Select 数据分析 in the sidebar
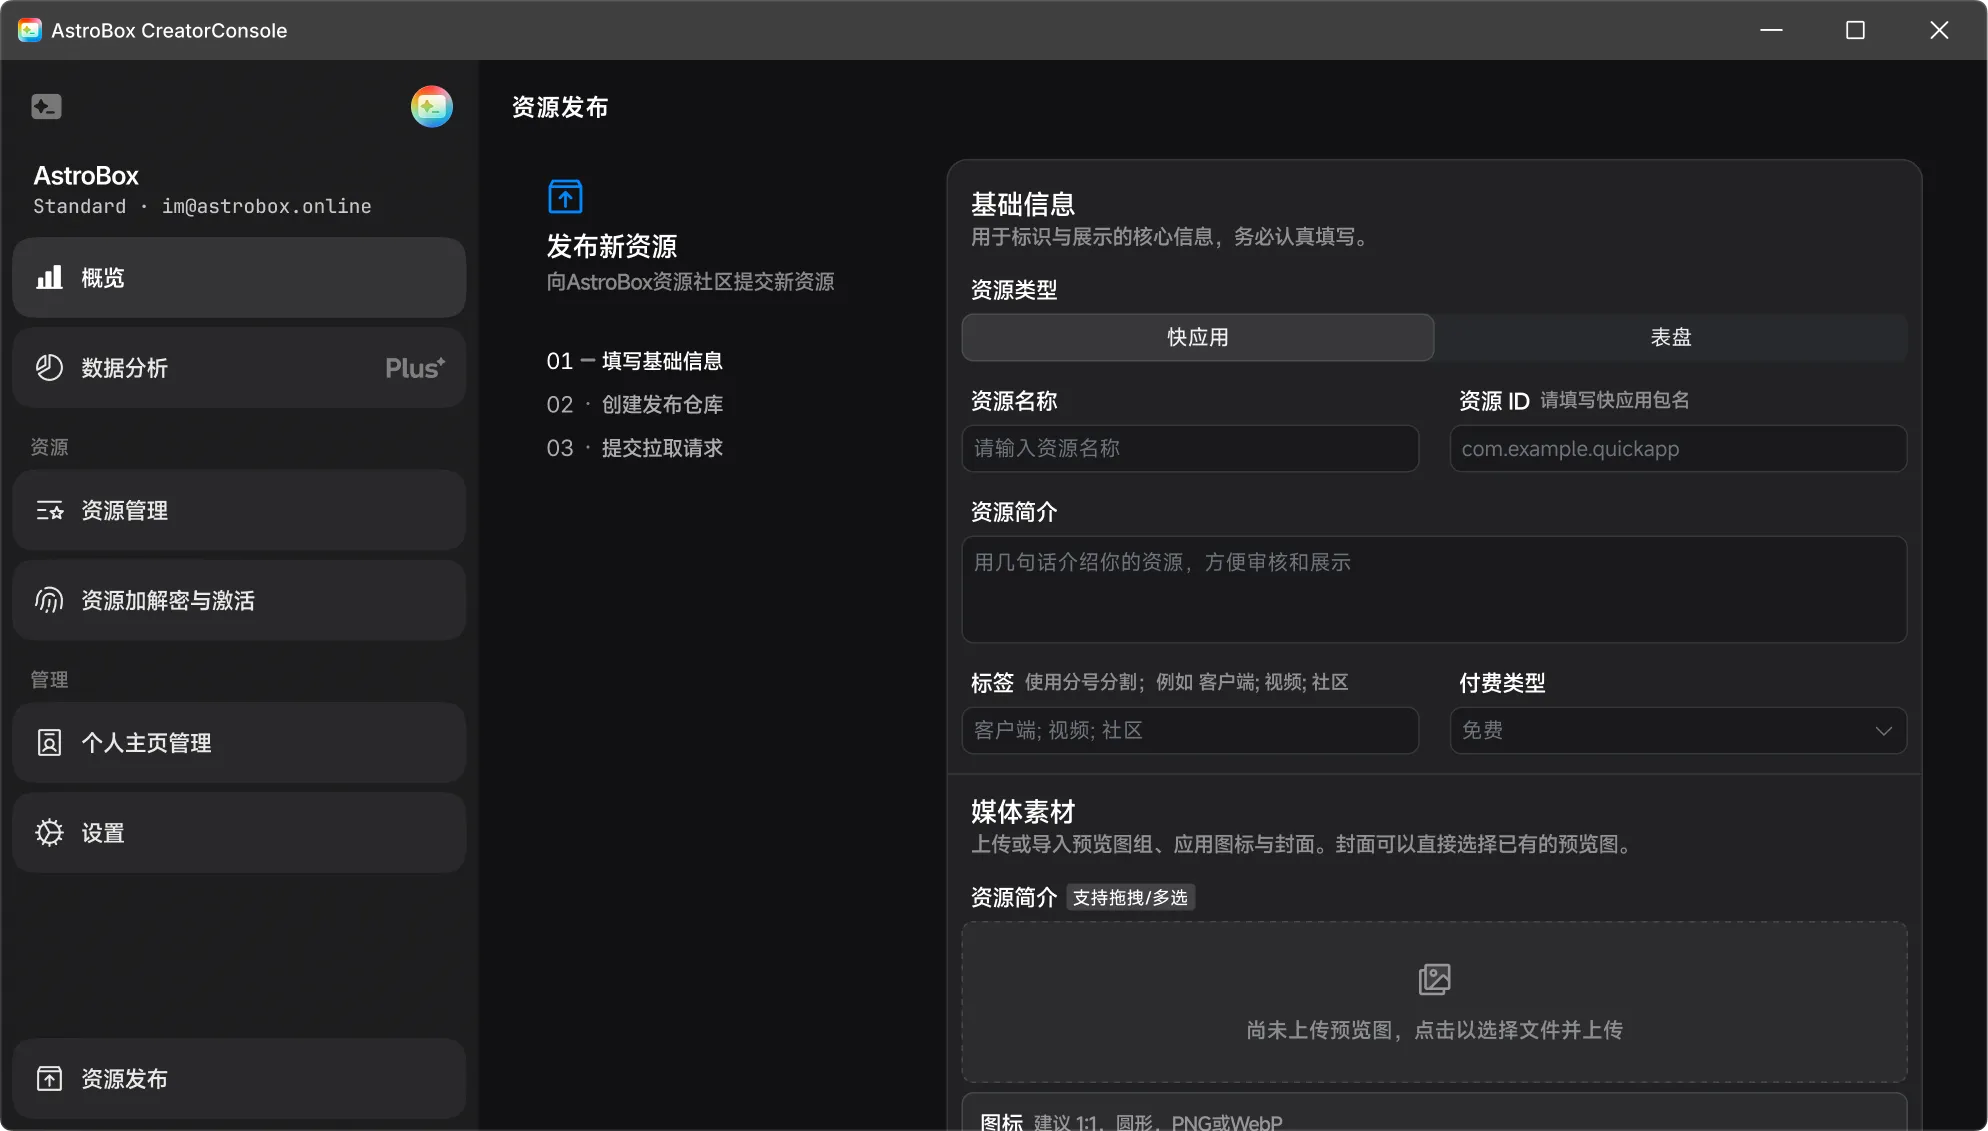The image size is (1988, 1131). 238,367
